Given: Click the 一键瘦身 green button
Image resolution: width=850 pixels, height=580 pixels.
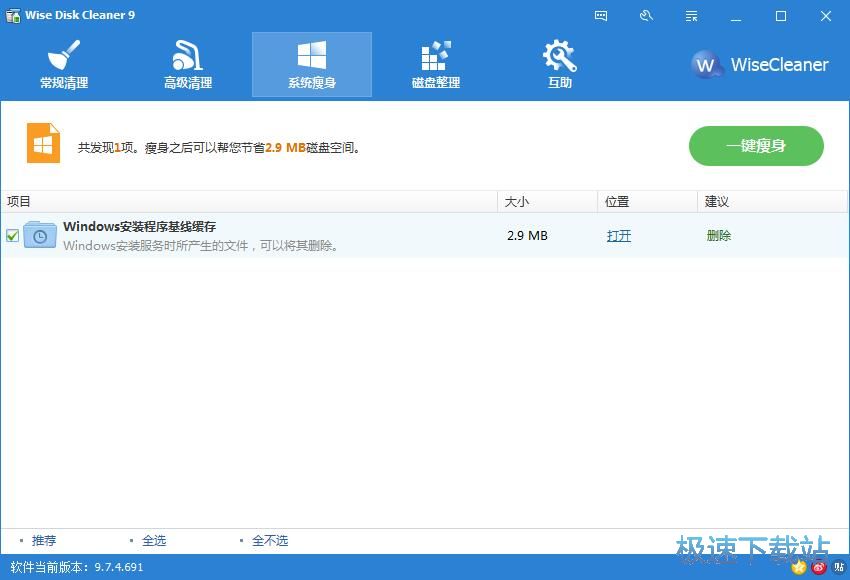Looking at the screenshot, I should (x=756, y=146).
